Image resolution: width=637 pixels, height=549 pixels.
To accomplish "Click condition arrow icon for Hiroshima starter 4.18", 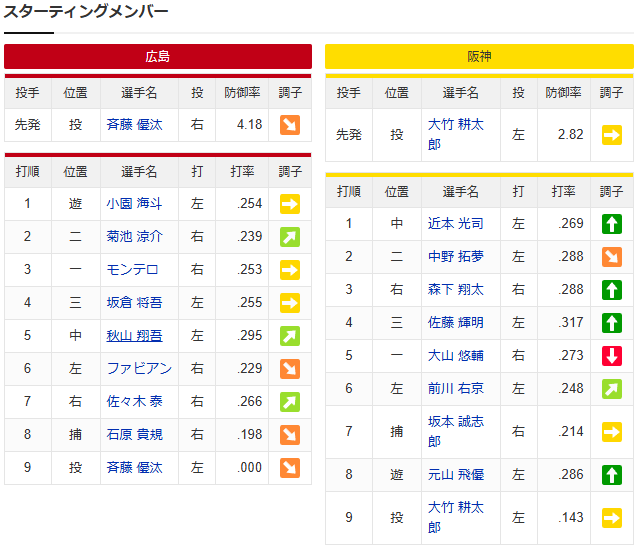I will pyautogui.click(x=290, y=125).
